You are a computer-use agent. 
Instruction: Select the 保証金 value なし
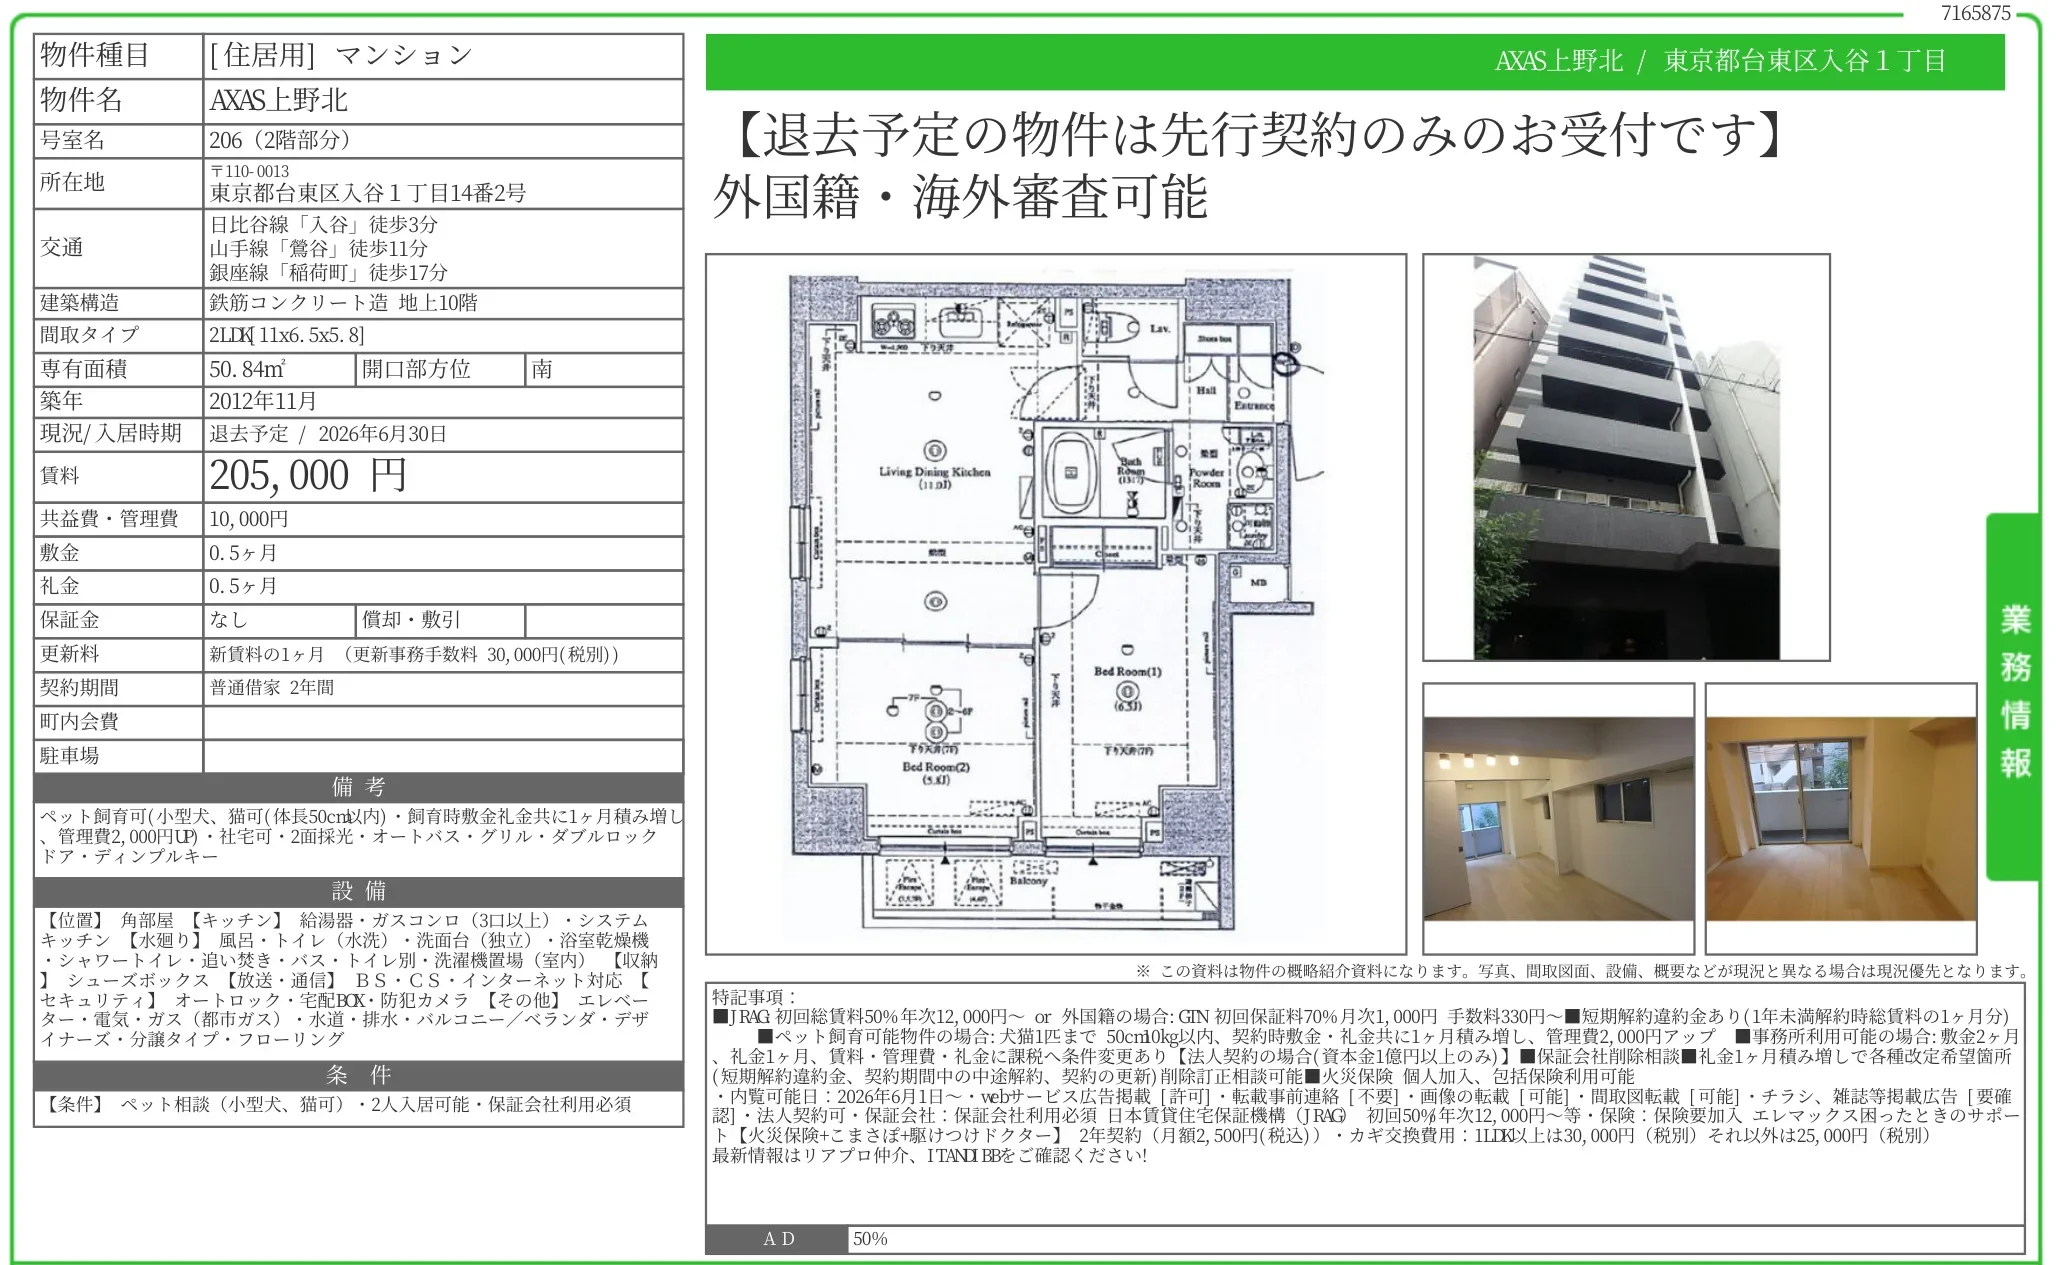click(x=228, y=620)
